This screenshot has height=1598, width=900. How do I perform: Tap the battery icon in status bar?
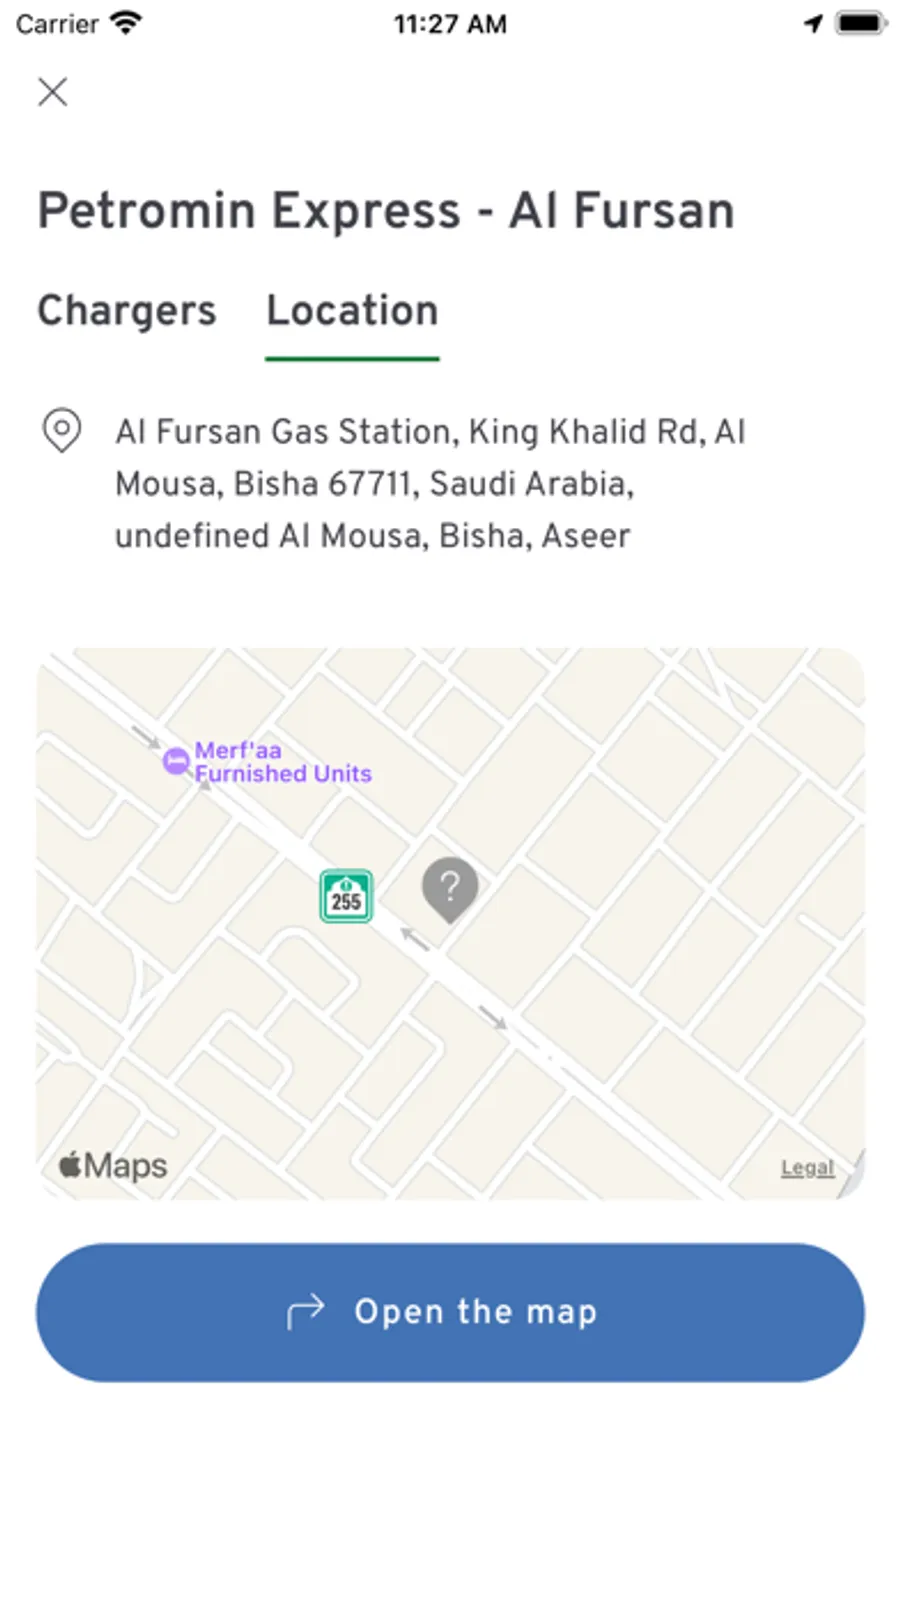861,23
